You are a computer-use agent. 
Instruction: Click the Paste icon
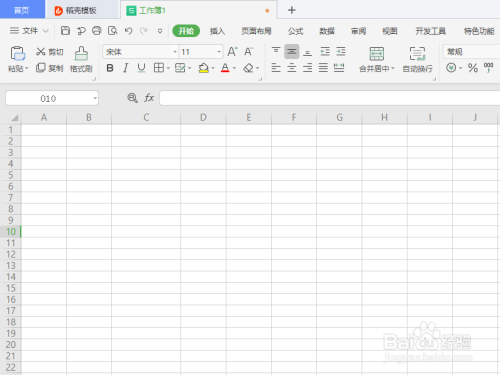(x=17, y=53)
